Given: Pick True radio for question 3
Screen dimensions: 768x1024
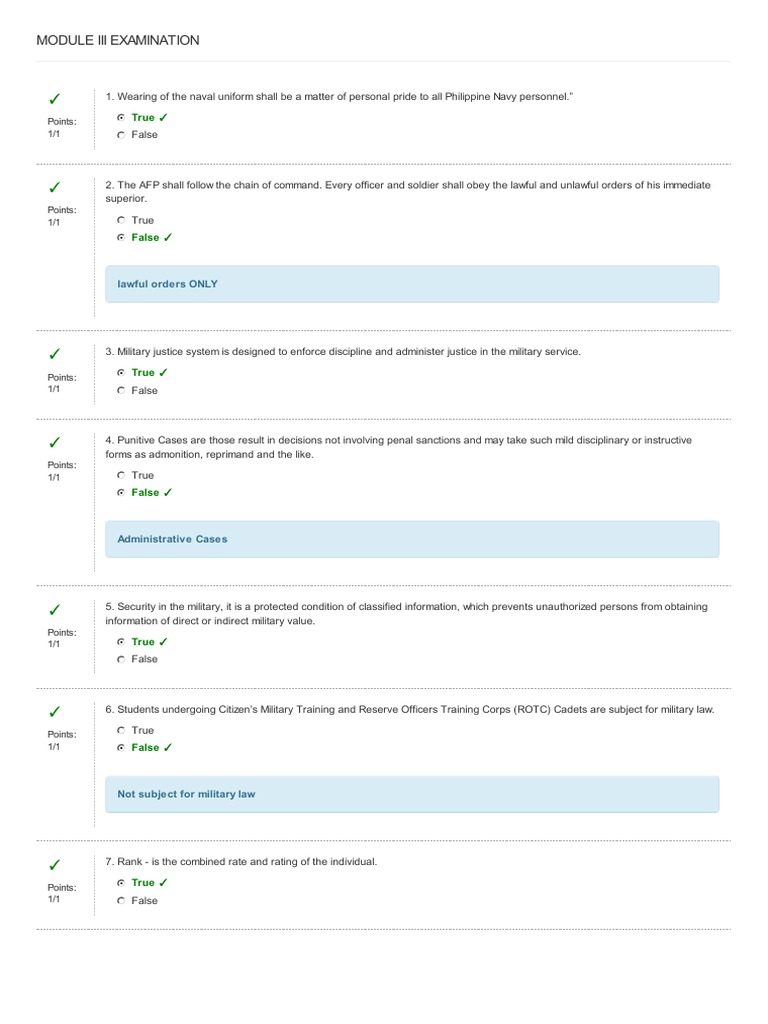Looking at the screenshot, I should (121, 373).
